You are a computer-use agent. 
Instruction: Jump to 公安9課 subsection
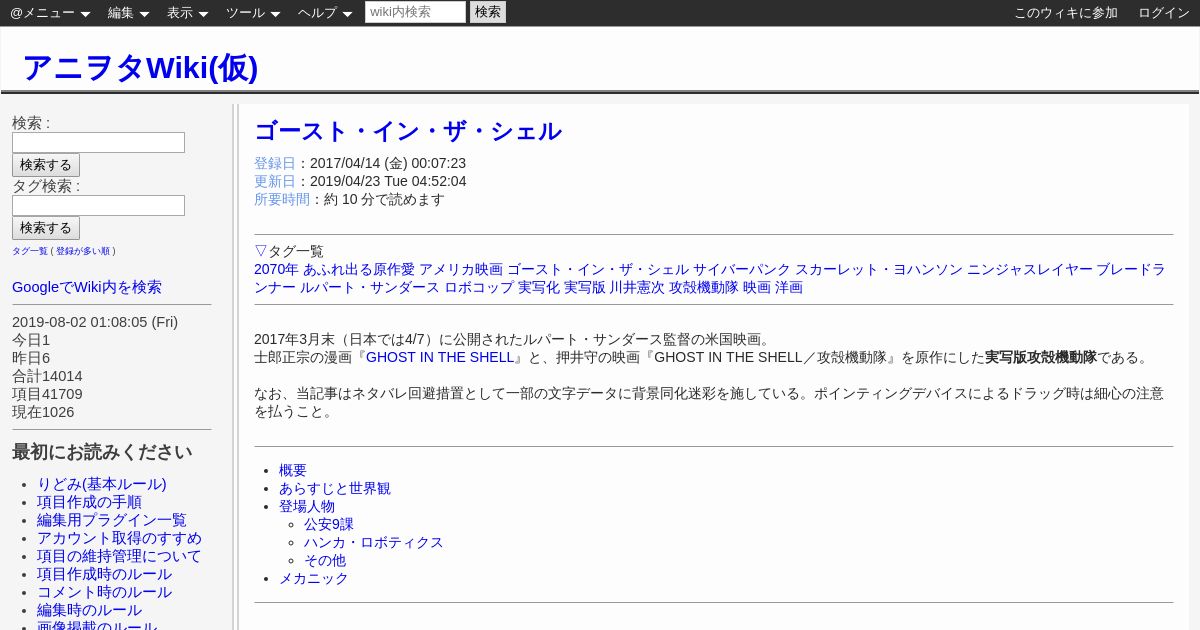pos(329,524)
